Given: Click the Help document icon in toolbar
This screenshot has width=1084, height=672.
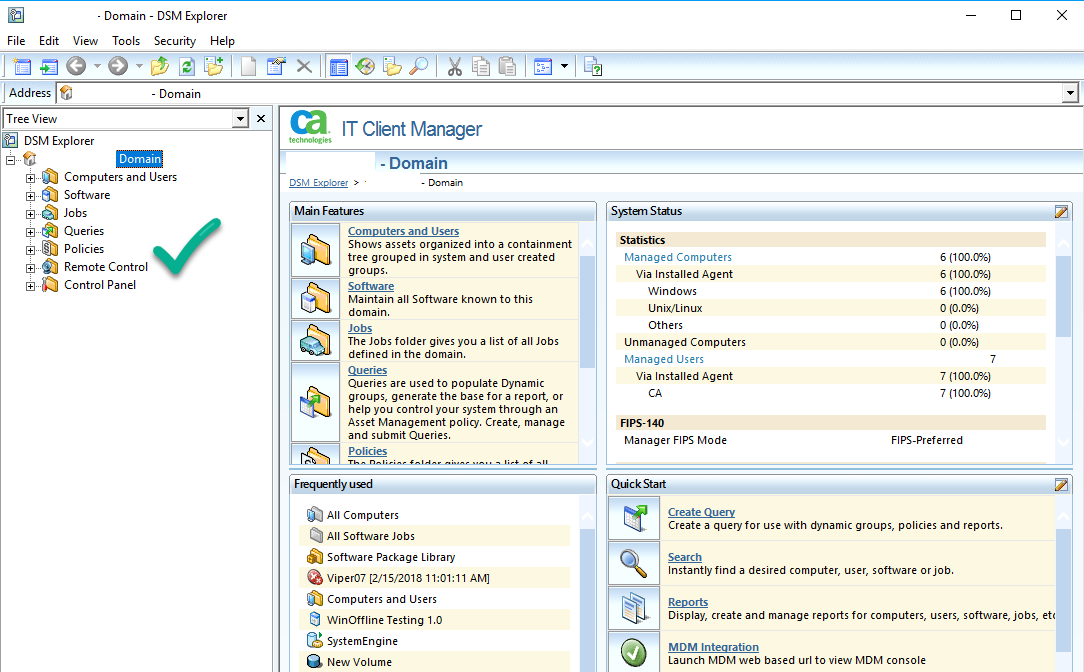Looking at the screenshot, I should (593, 67).
